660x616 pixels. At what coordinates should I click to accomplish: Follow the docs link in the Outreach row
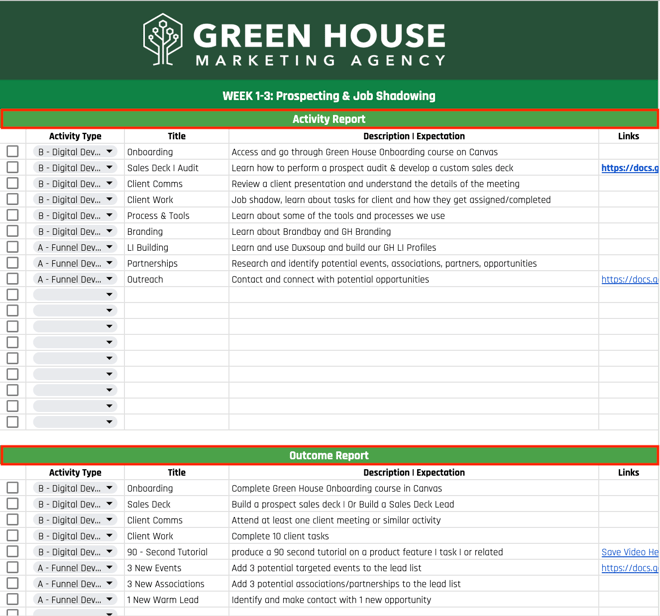pyautogui.click(x=629, y=280)
